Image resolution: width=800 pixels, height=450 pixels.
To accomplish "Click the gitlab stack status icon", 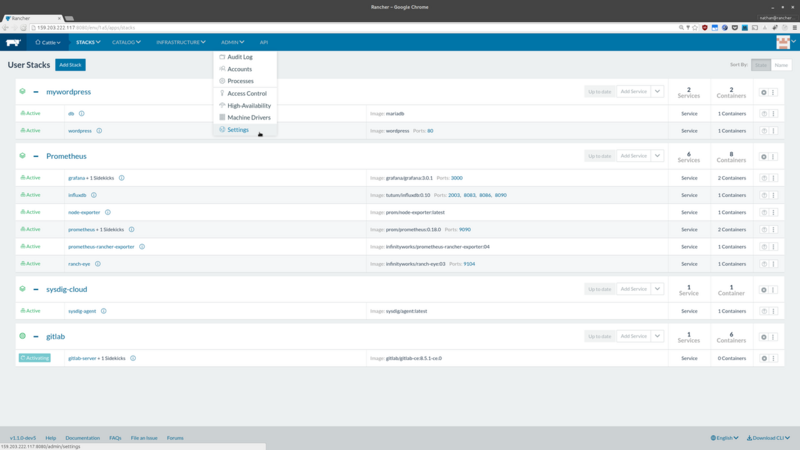I will [x=22, y=336].
